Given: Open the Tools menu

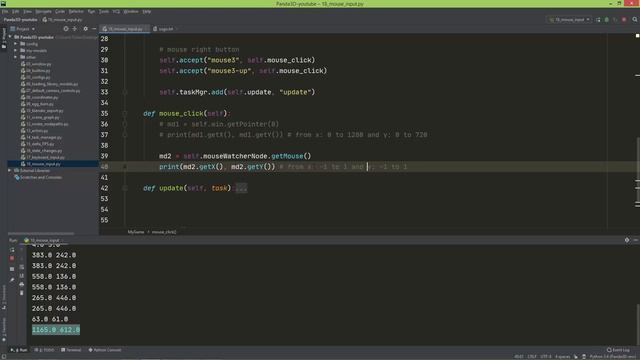Looking at the screenshot, I should coord(104,11).
